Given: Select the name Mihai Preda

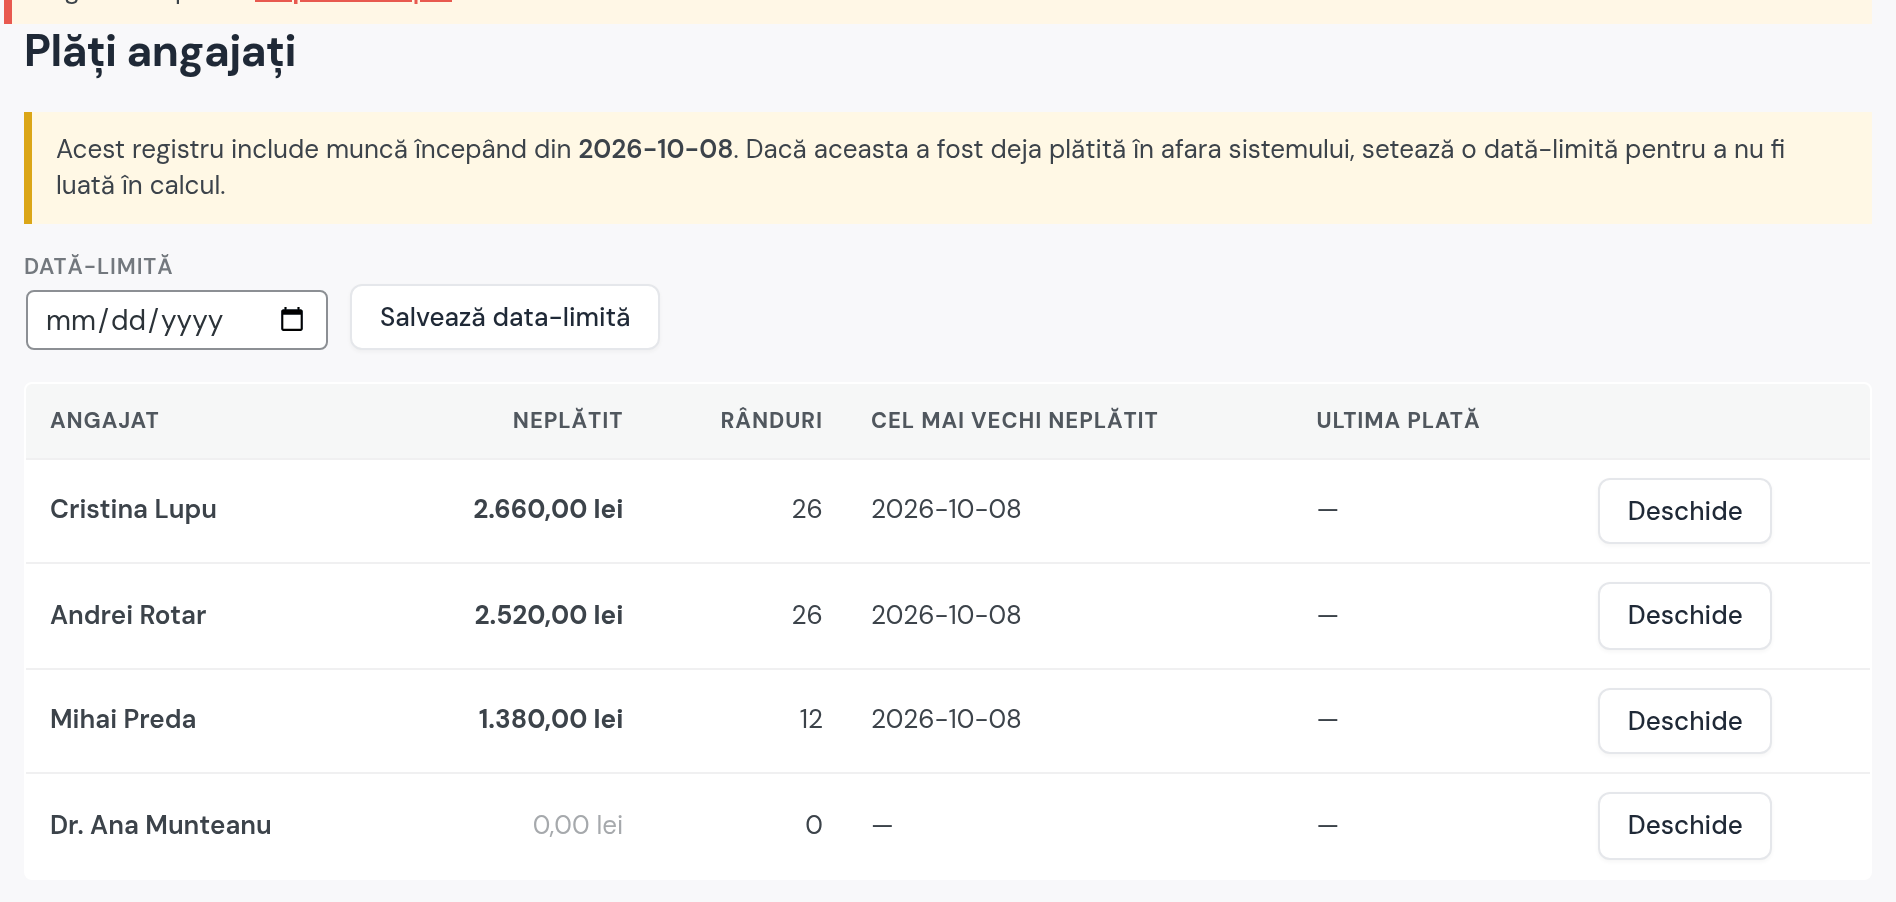Looking at the screenshot, I should (x=123, y=719).
